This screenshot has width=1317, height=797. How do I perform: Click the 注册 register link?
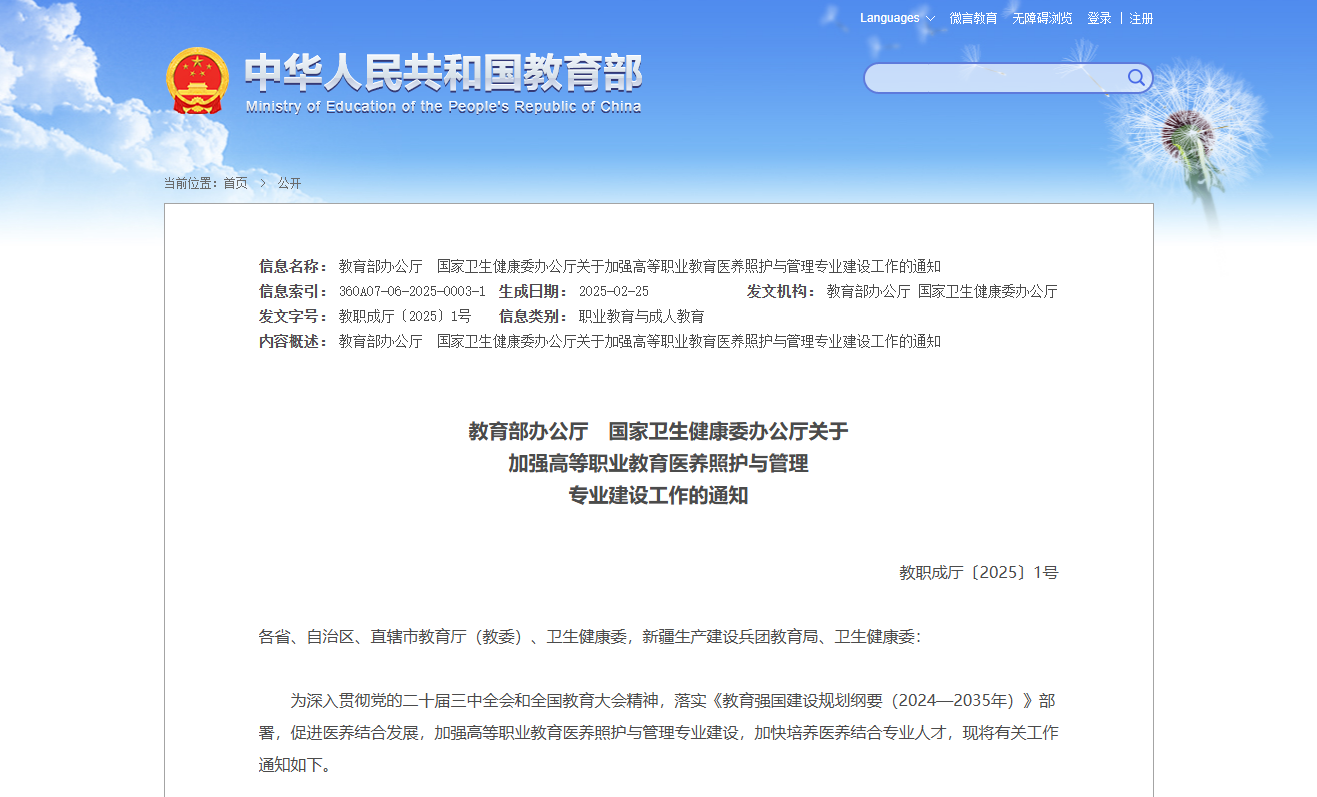pyautogui.click(x=1141, y=18)
